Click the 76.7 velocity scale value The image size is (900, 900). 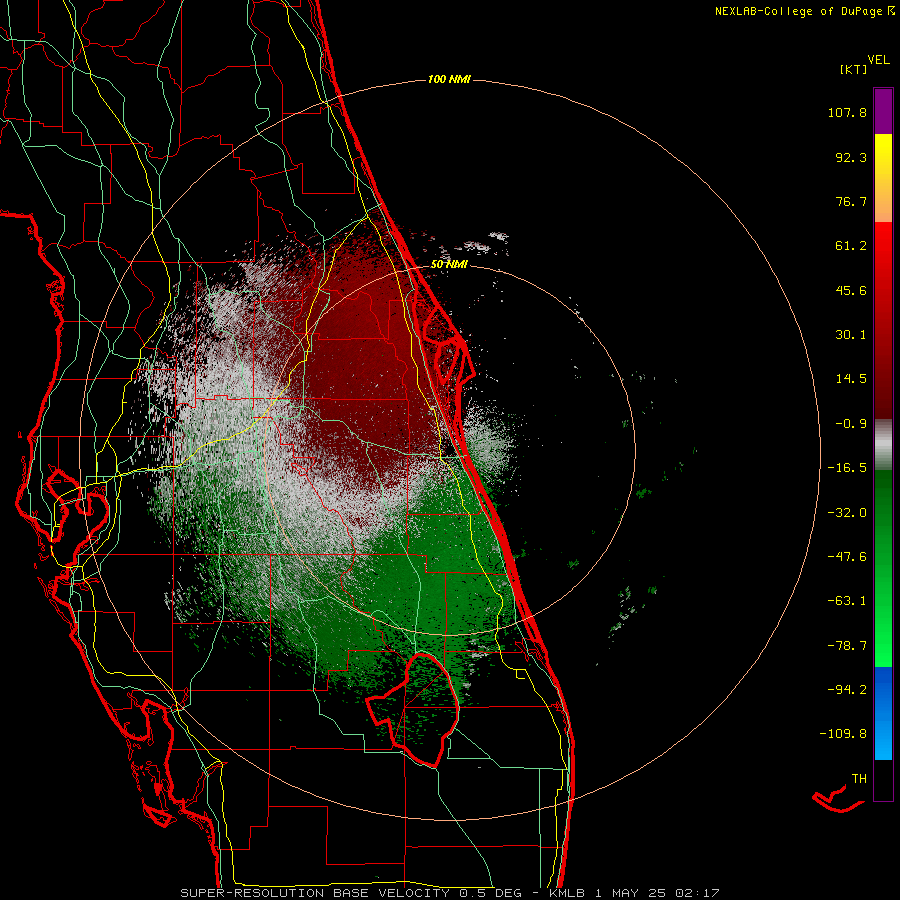coord(851,201)
